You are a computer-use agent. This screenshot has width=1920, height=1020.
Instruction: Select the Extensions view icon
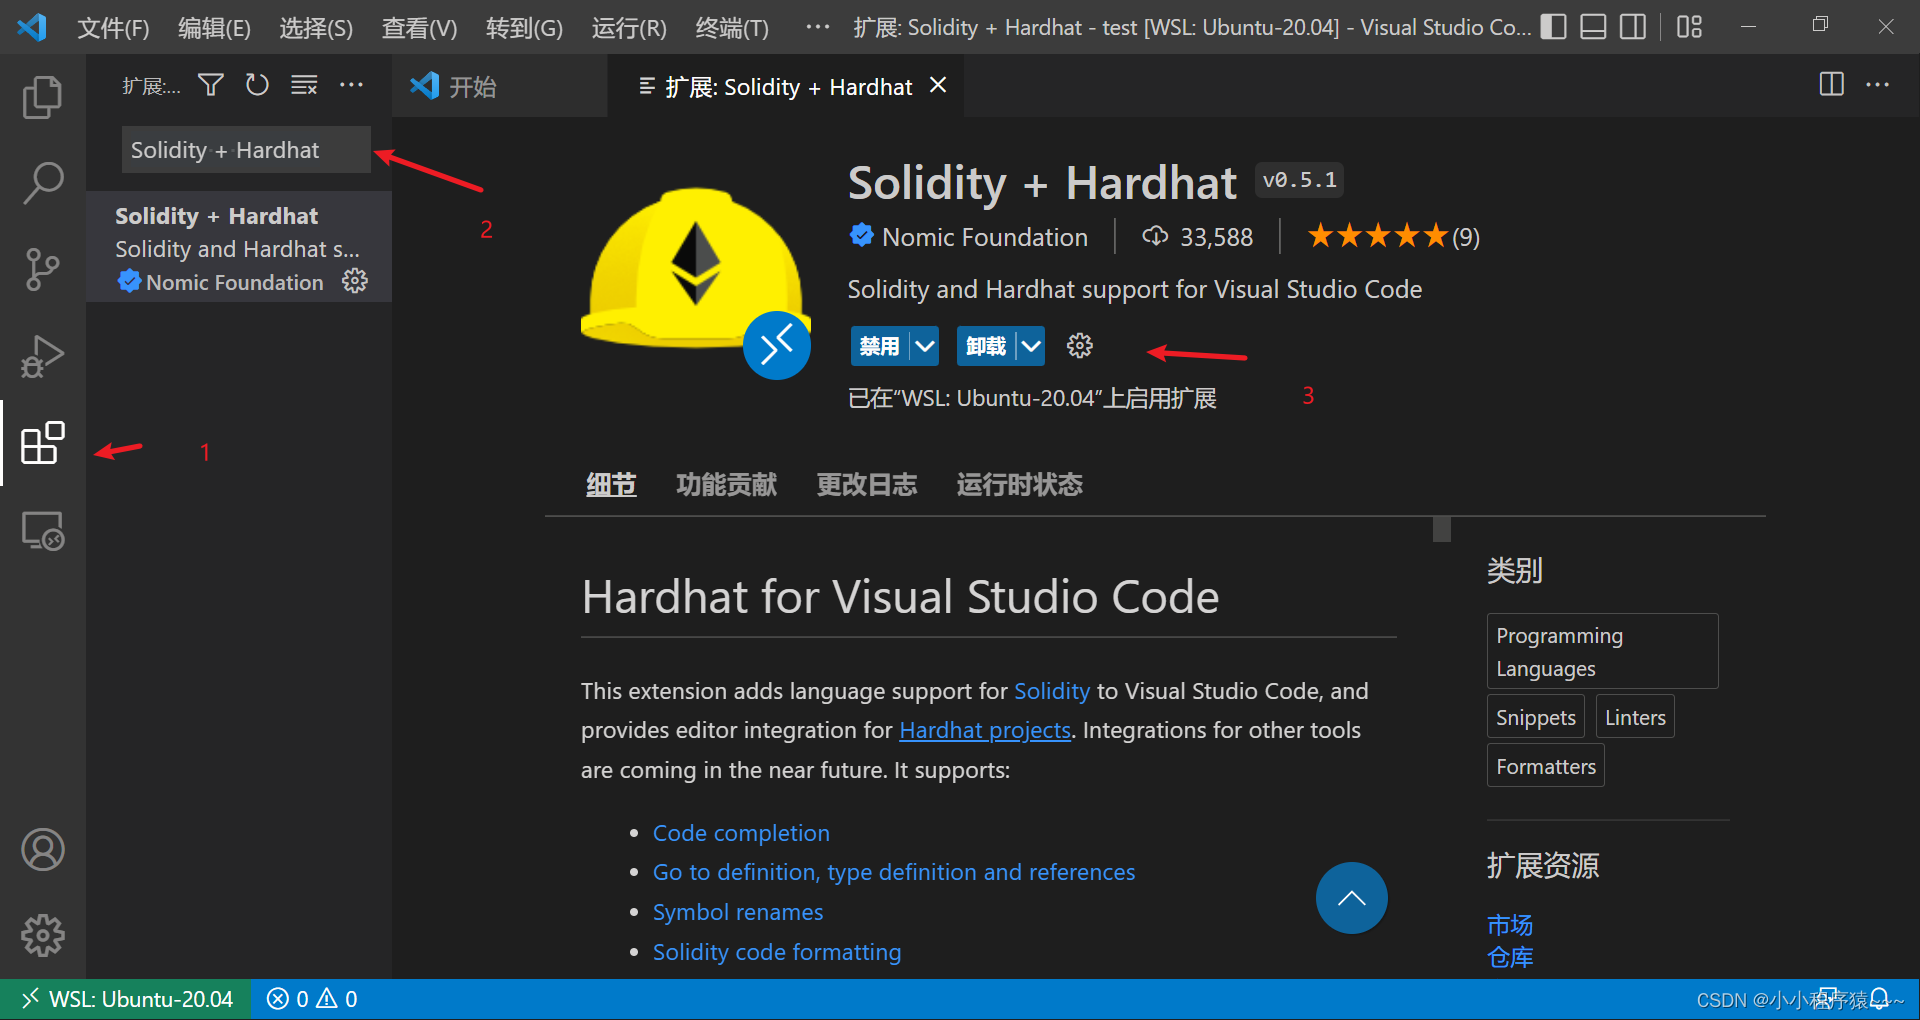(42, 443)
